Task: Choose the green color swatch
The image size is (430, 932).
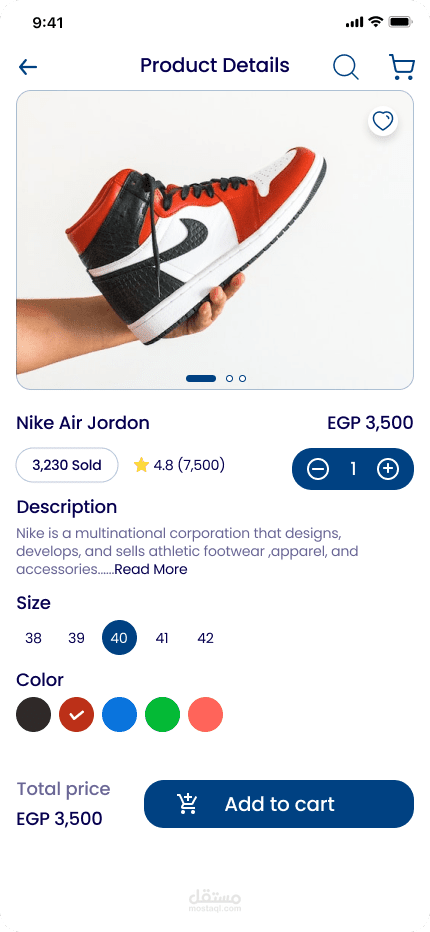Action: [162, 714]
